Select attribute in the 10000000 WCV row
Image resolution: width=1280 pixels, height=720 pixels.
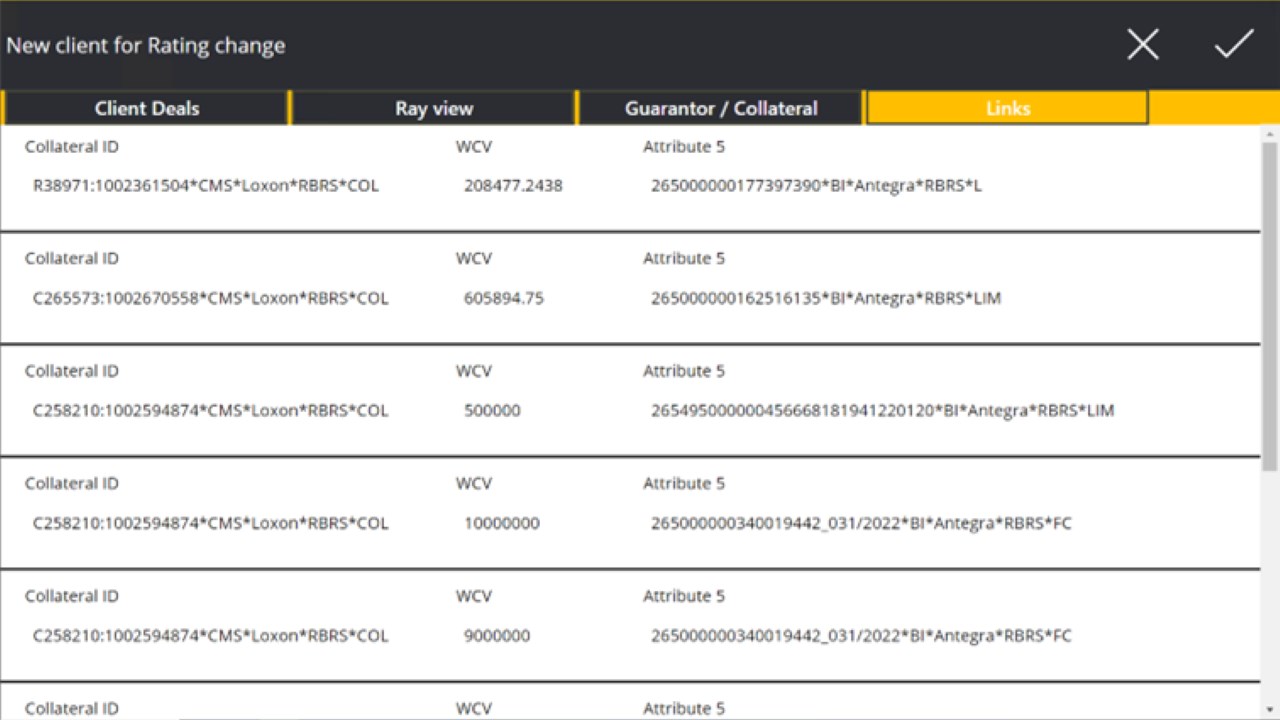pos(861,523)
